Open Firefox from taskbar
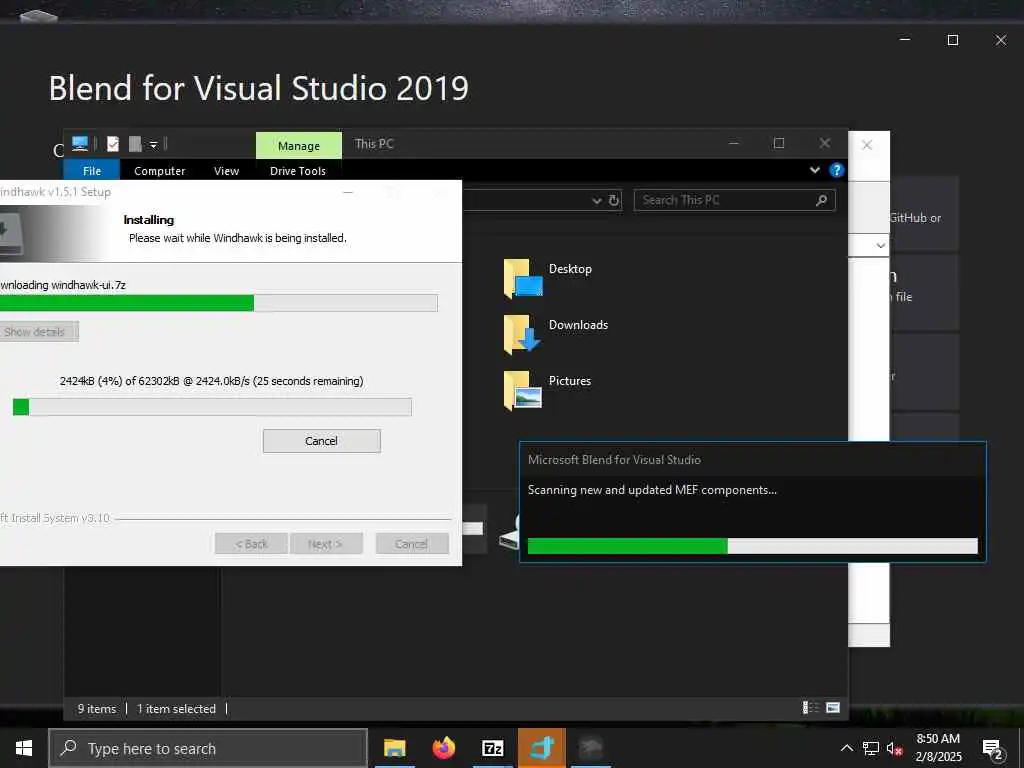Screen dimensions: 1024x768 click(x=443, y=748)
